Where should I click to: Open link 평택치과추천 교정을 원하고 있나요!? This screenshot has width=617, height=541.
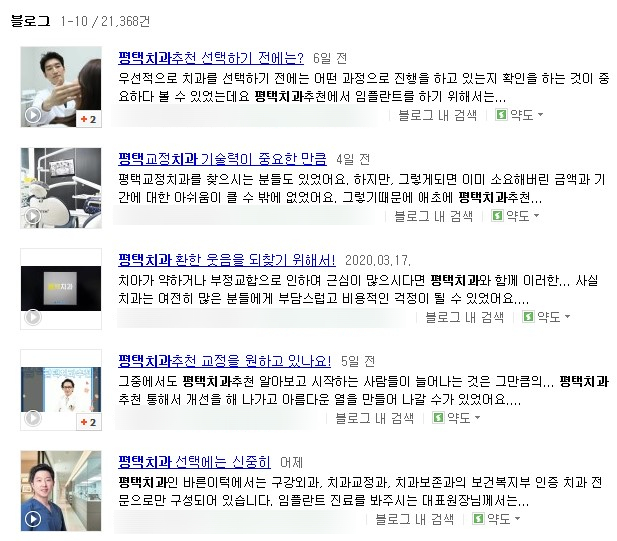click(224, 361)
